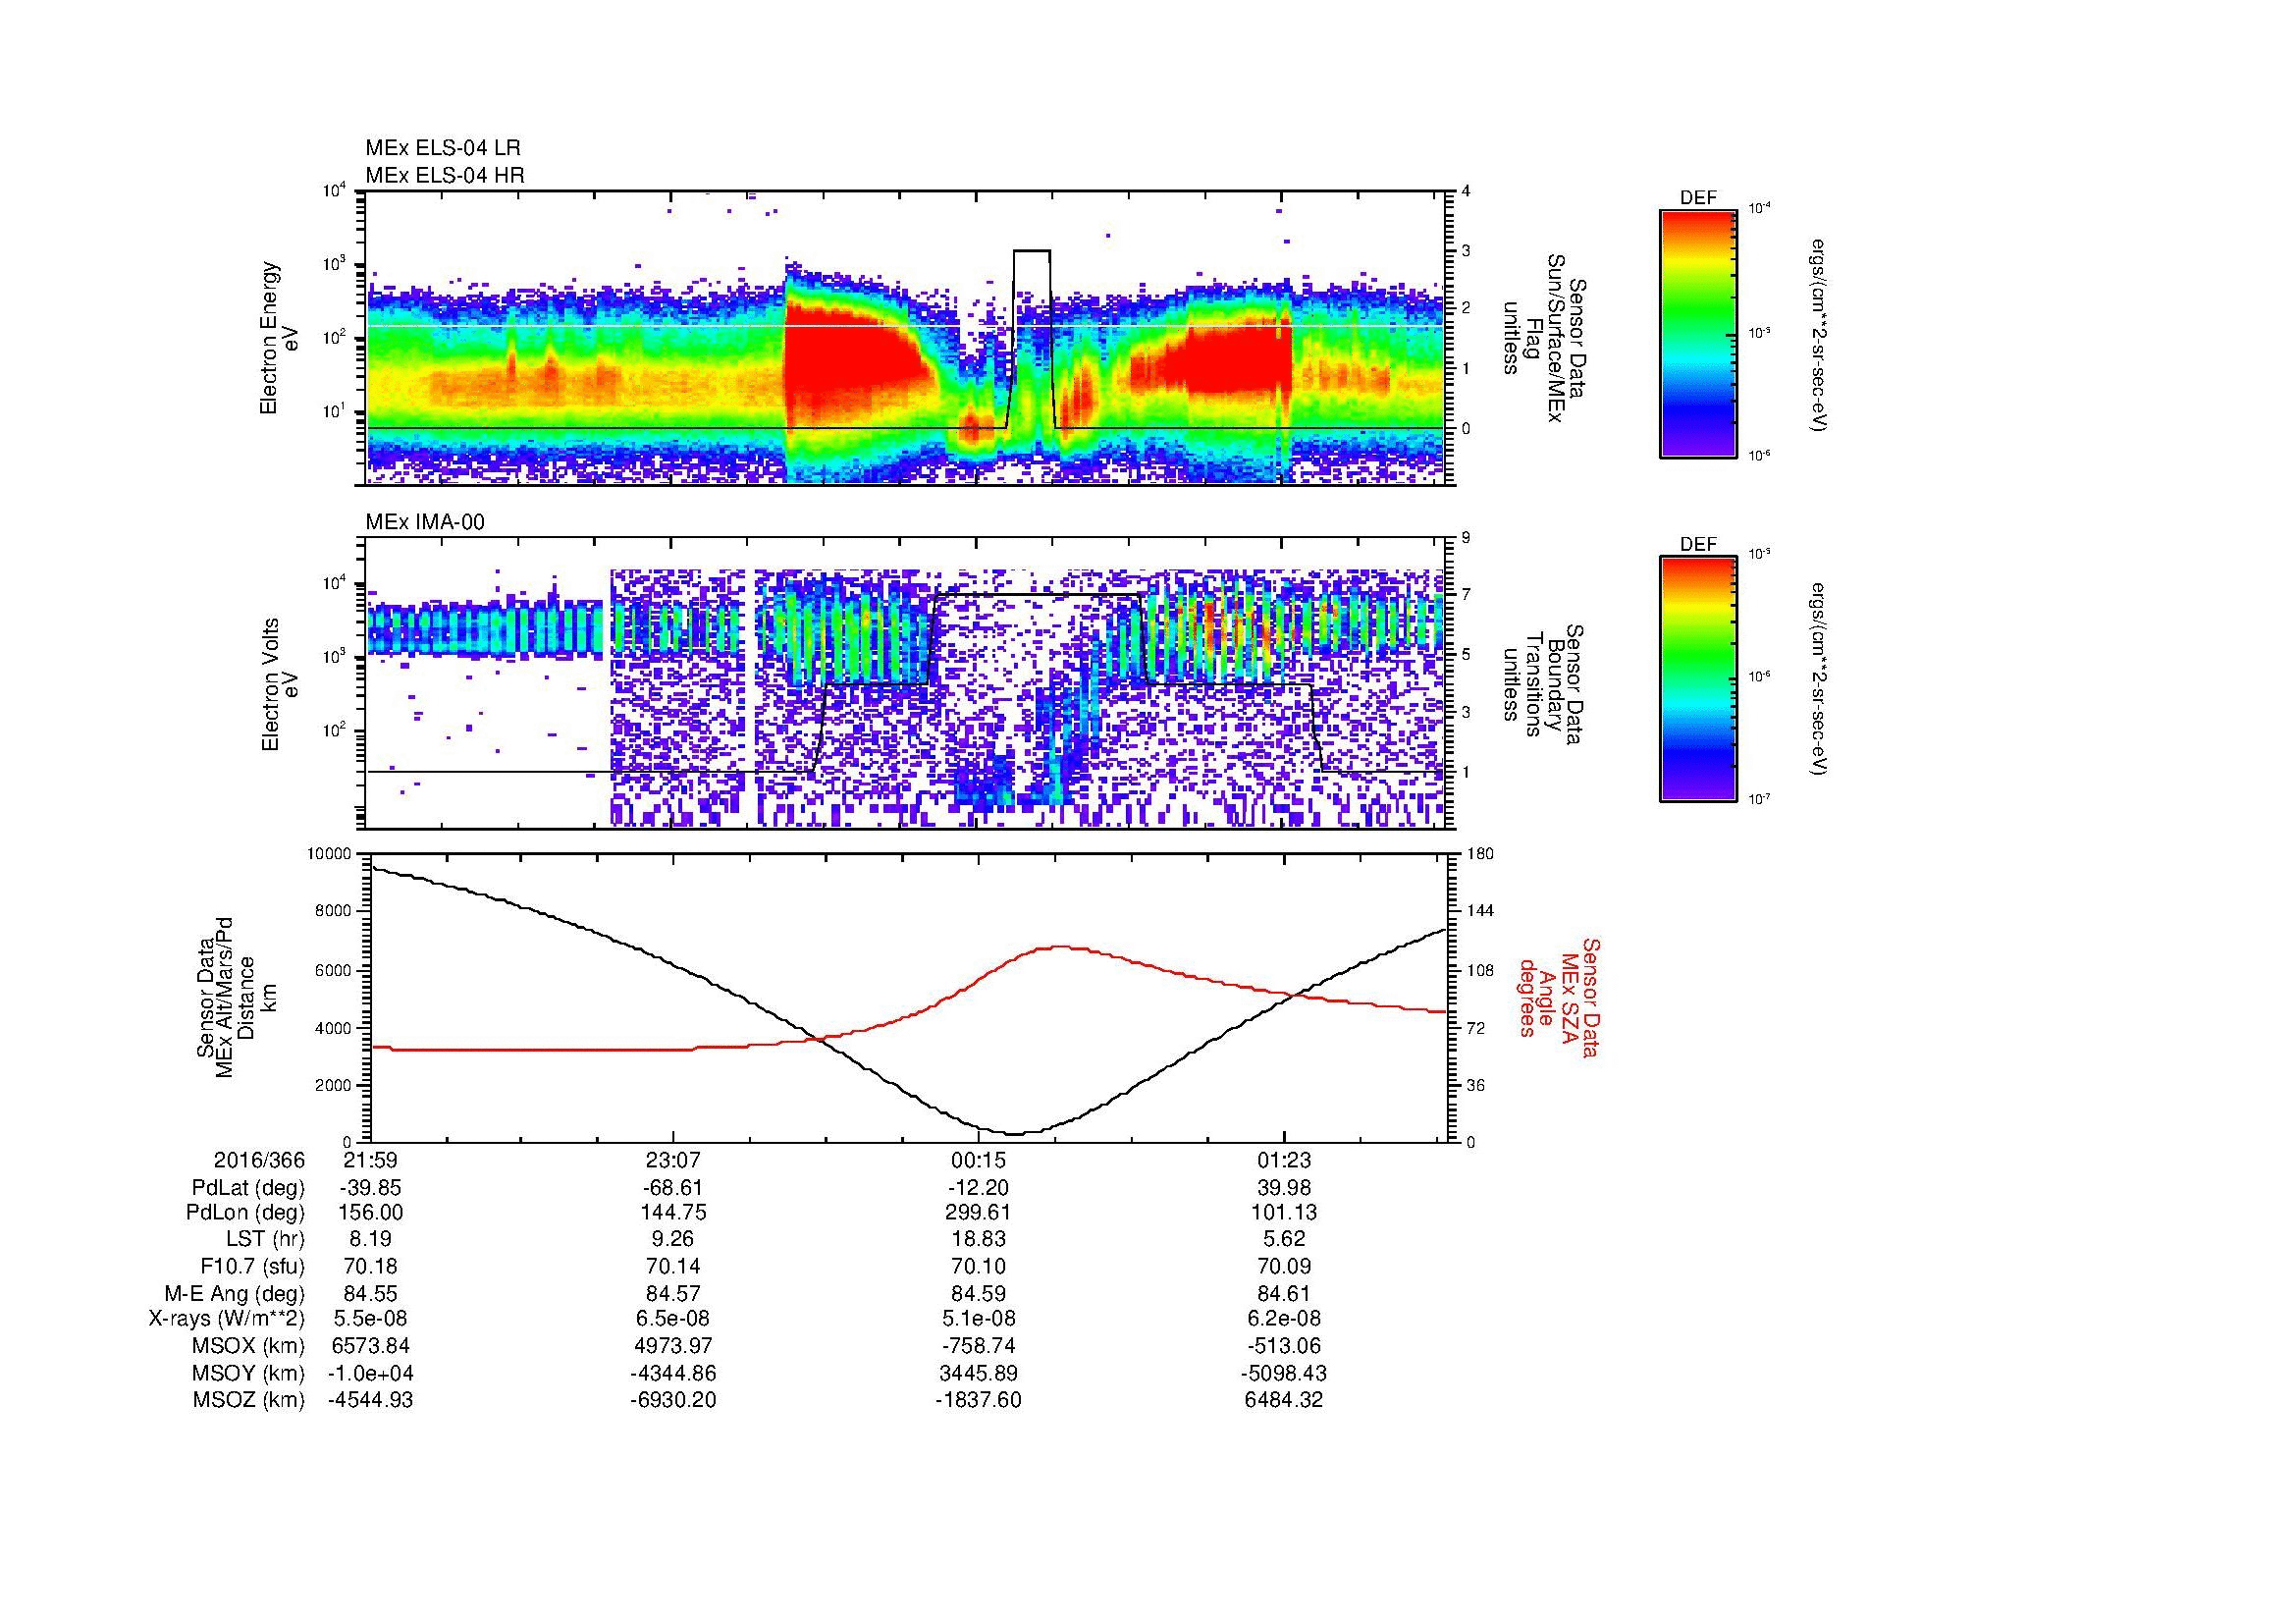Click the M-E Ang value '84.61'
The image size is (2296, 1623).
(1284, 1293)
